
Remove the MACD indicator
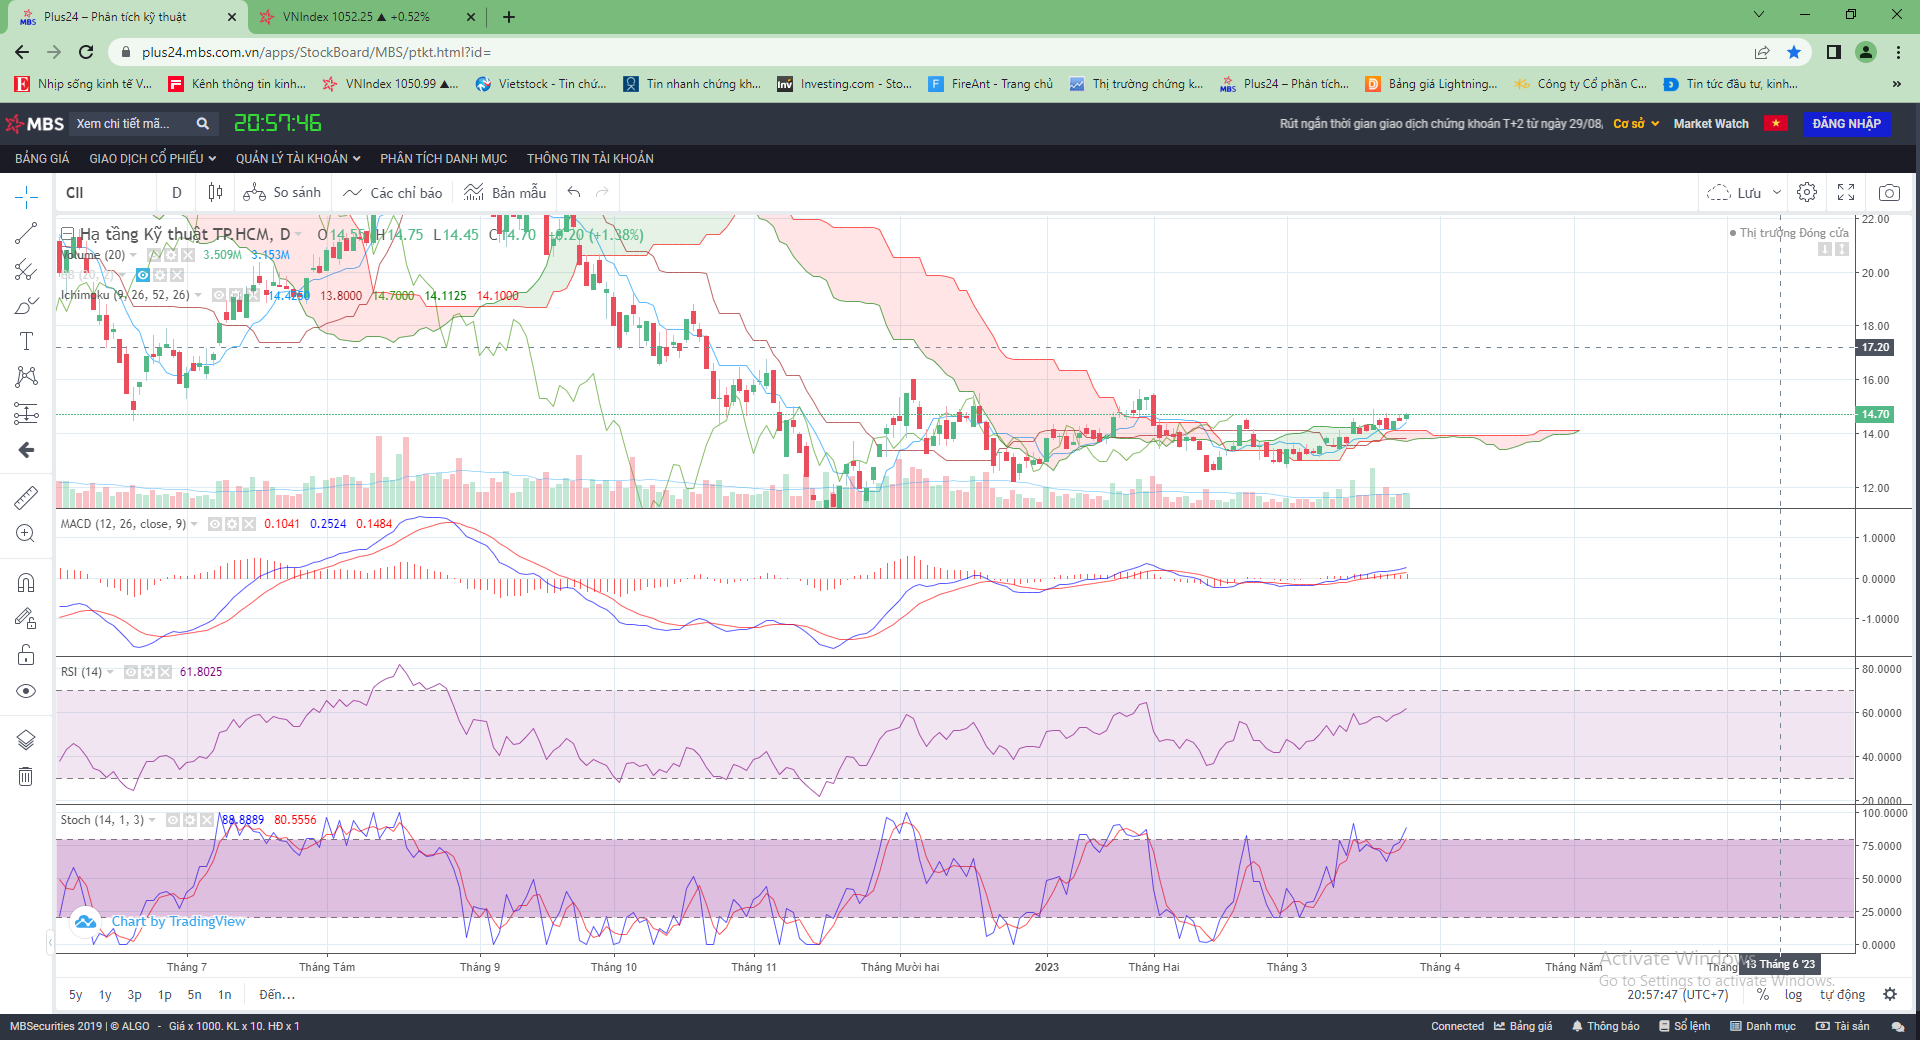249,524
